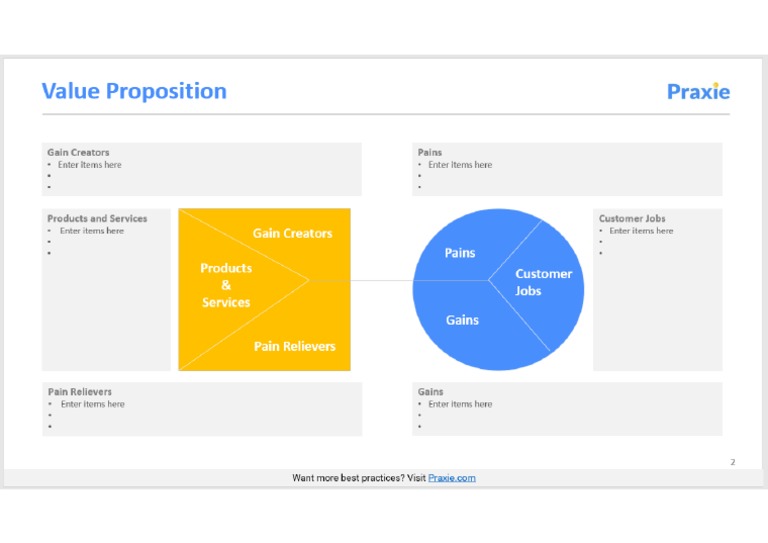Click the Gains segment of blue circle
Screen dimensions: 768x543
[462, 320]
